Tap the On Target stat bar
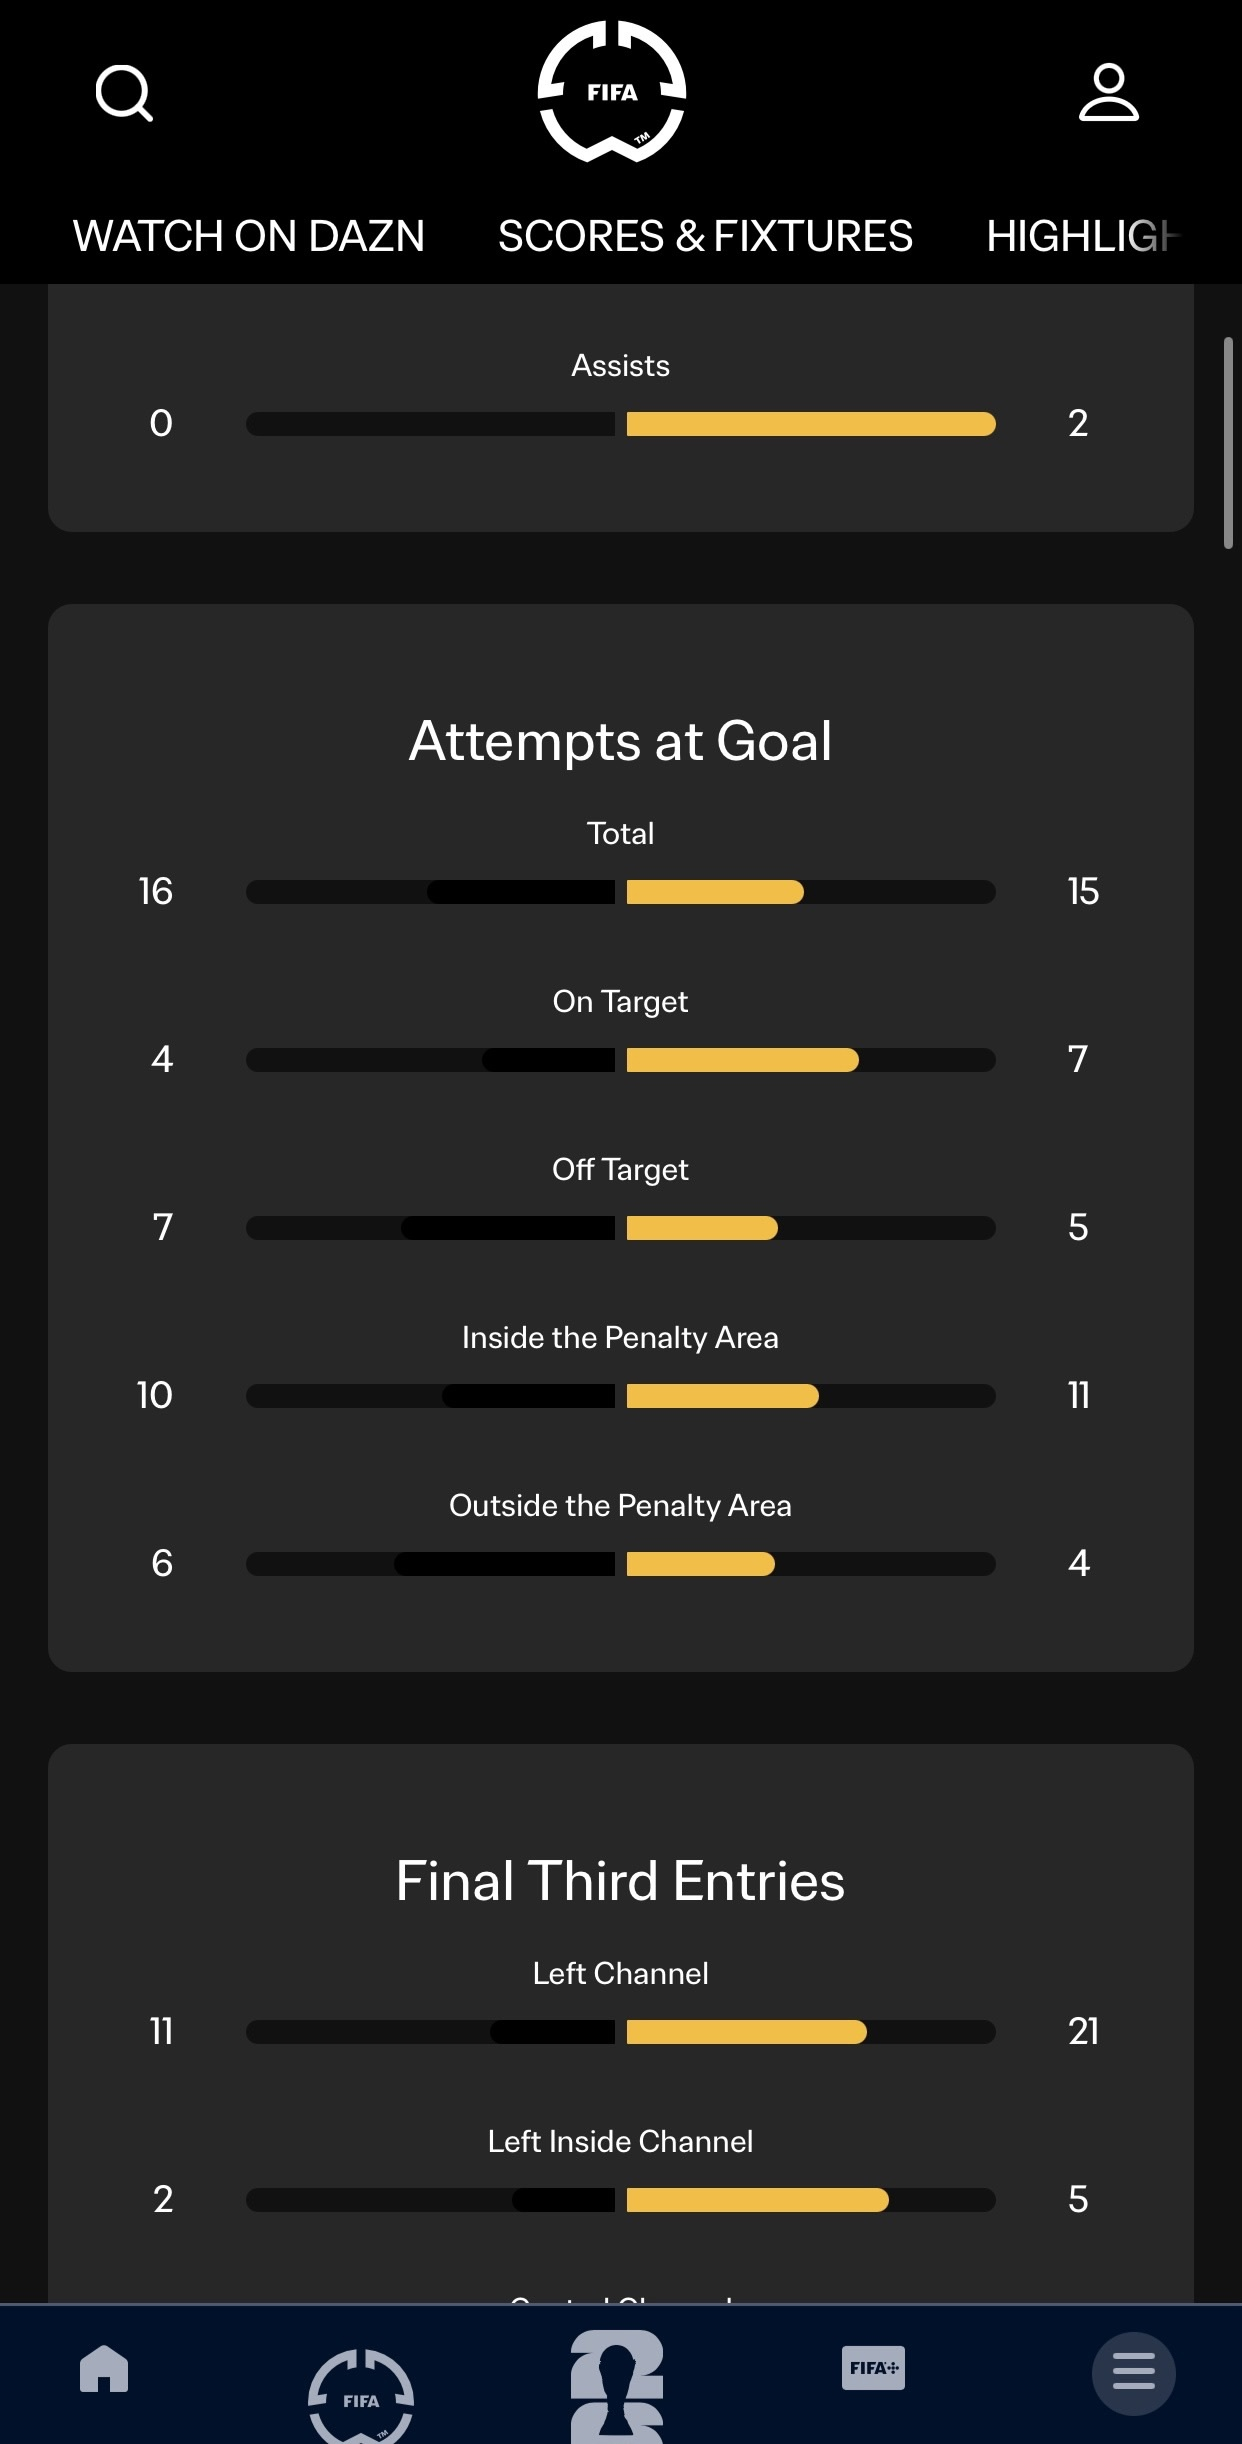 (620, 1060)
